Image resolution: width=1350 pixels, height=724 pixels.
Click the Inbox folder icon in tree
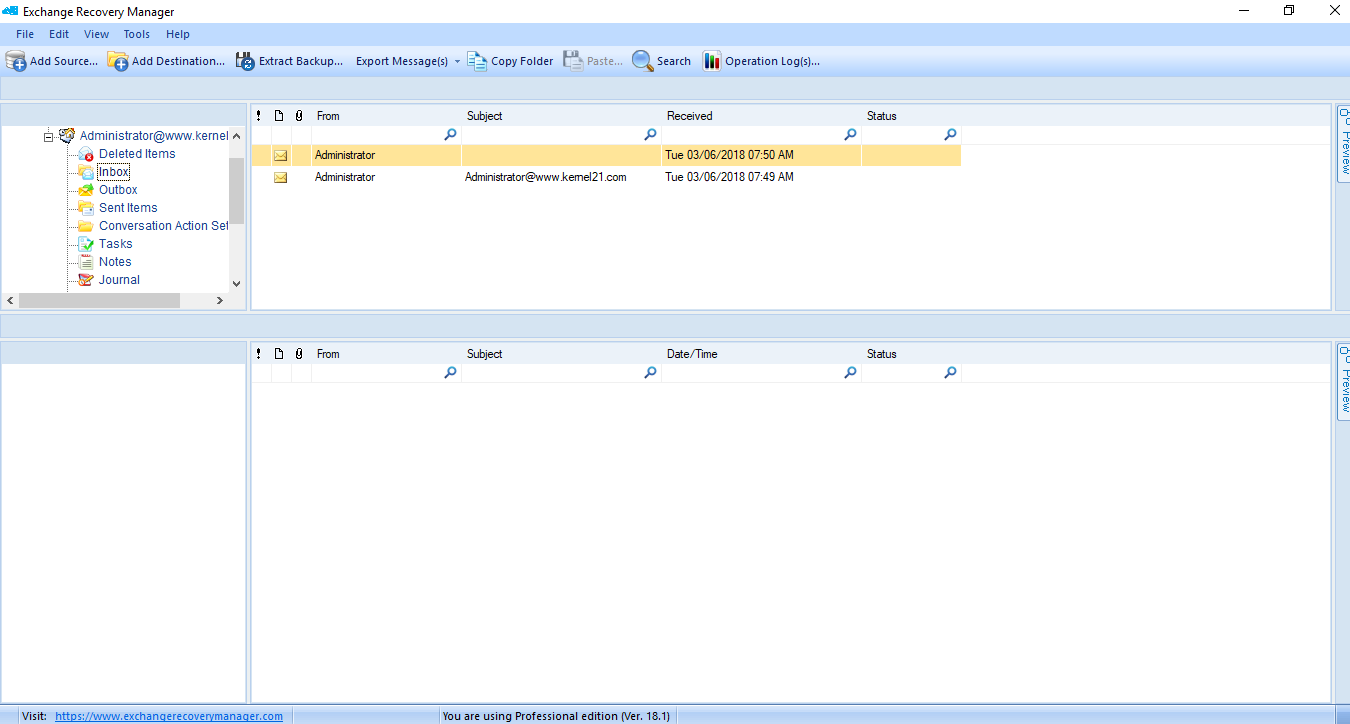pyautogui.click(x=86, y=172)
